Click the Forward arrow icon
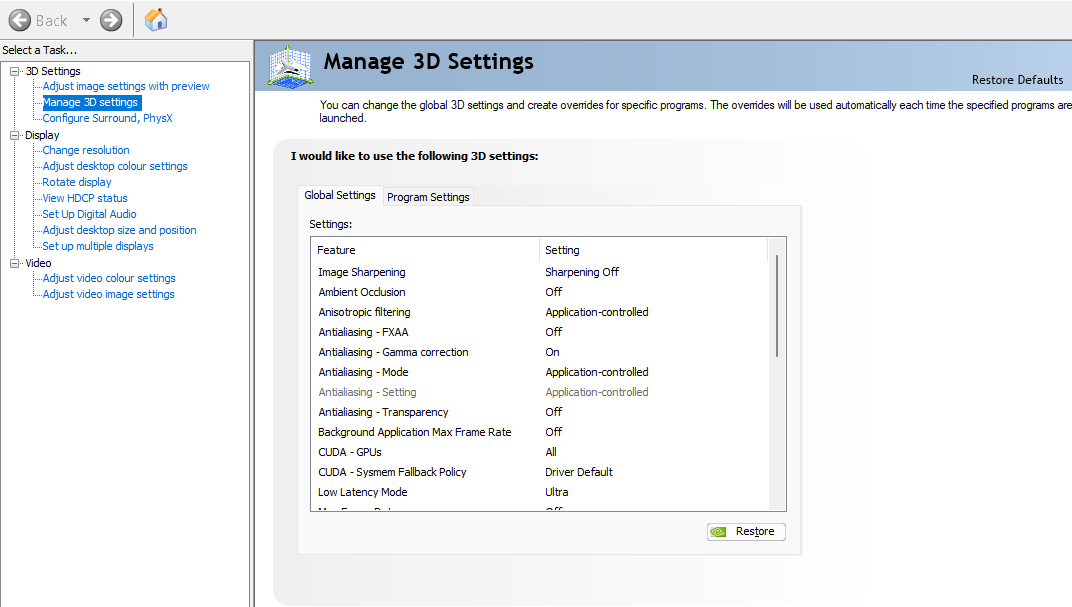The height and width of the screenshot is (607, 1072). pos(111,21)
